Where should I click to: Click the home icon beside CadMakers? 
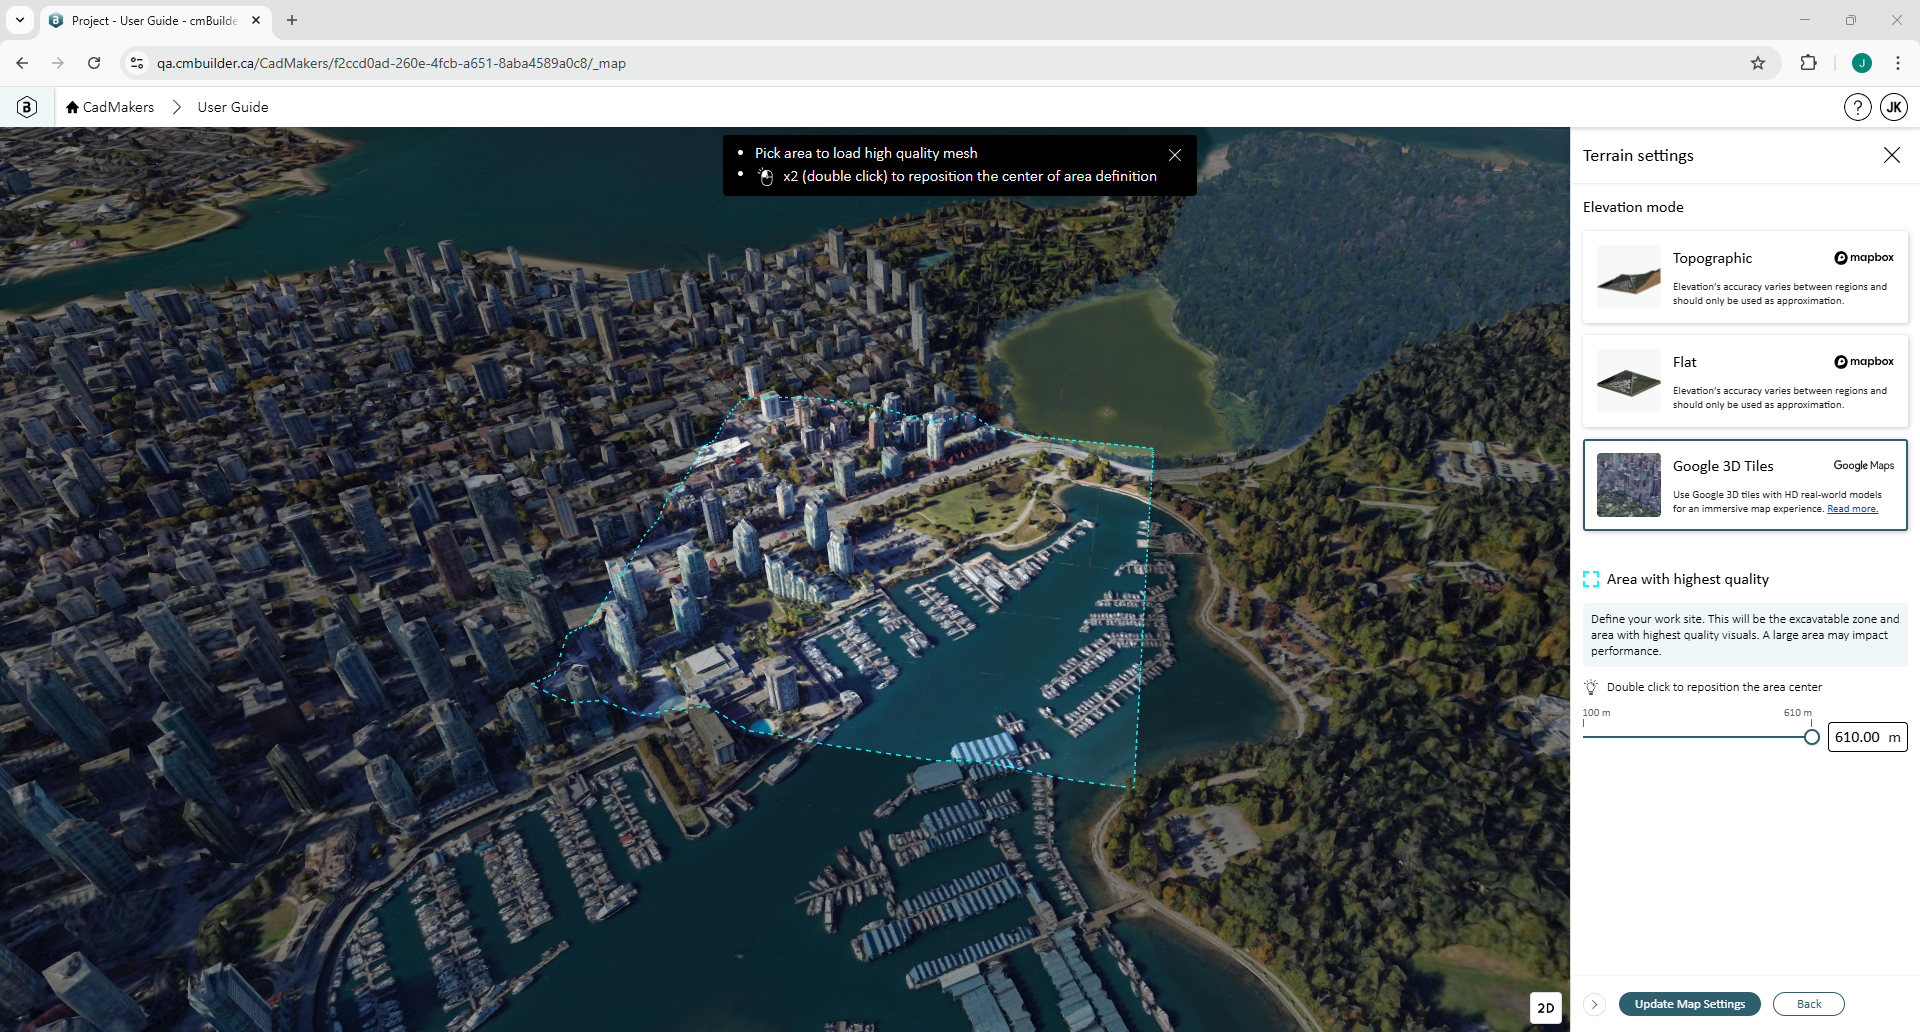(72, 107)
